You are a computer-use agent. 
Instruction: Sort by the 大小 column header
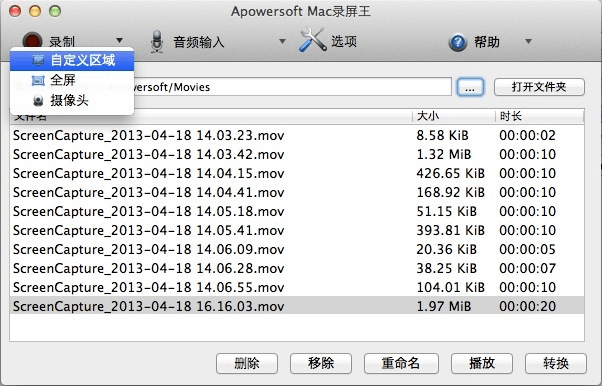coord(453,116)
